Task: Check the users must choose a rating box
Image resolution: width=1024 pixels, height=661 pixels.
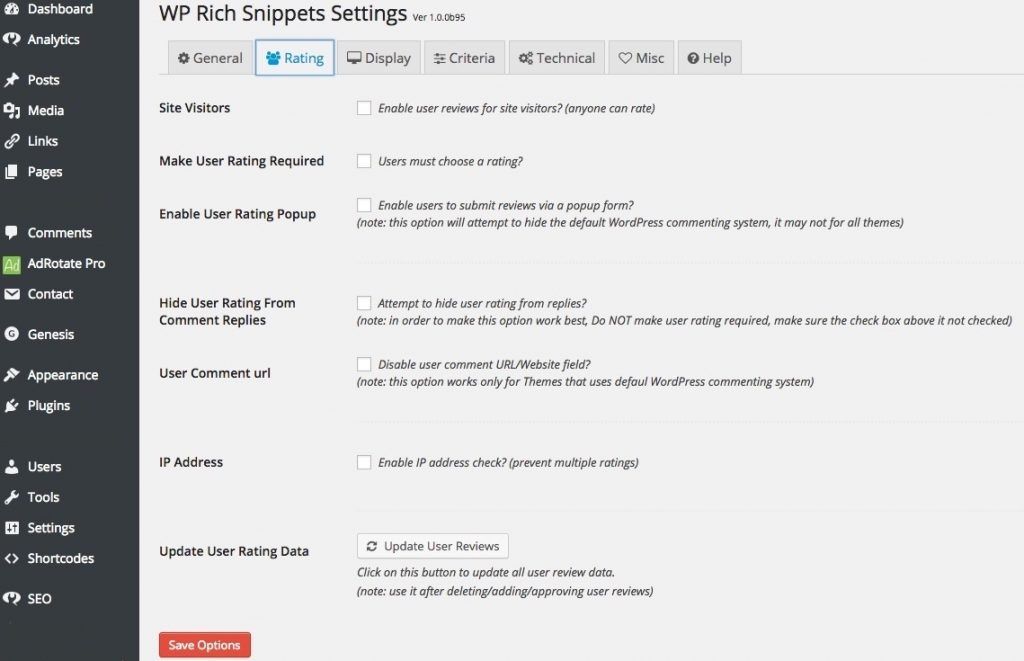Action: (x=364, y=161)
